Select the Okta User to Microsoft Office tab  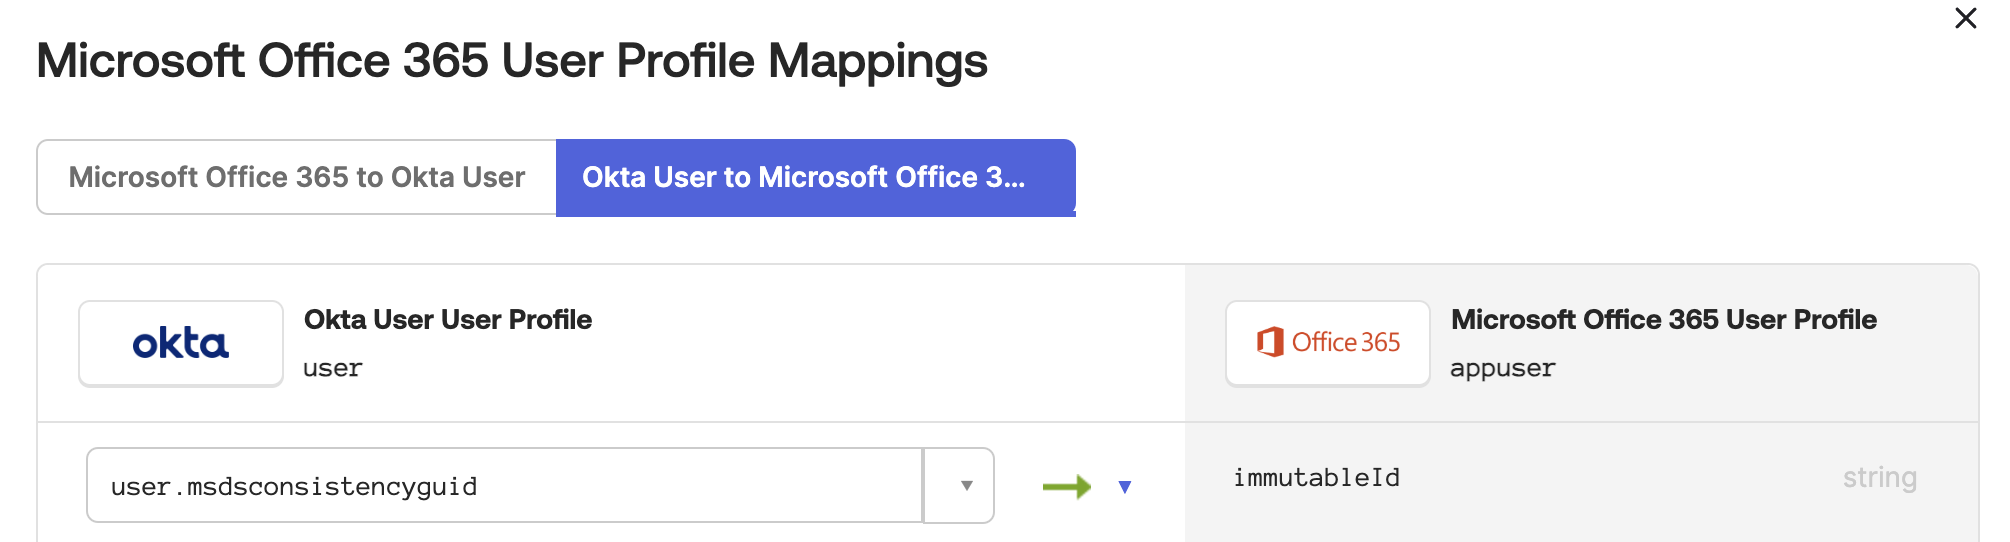point(815,177)
